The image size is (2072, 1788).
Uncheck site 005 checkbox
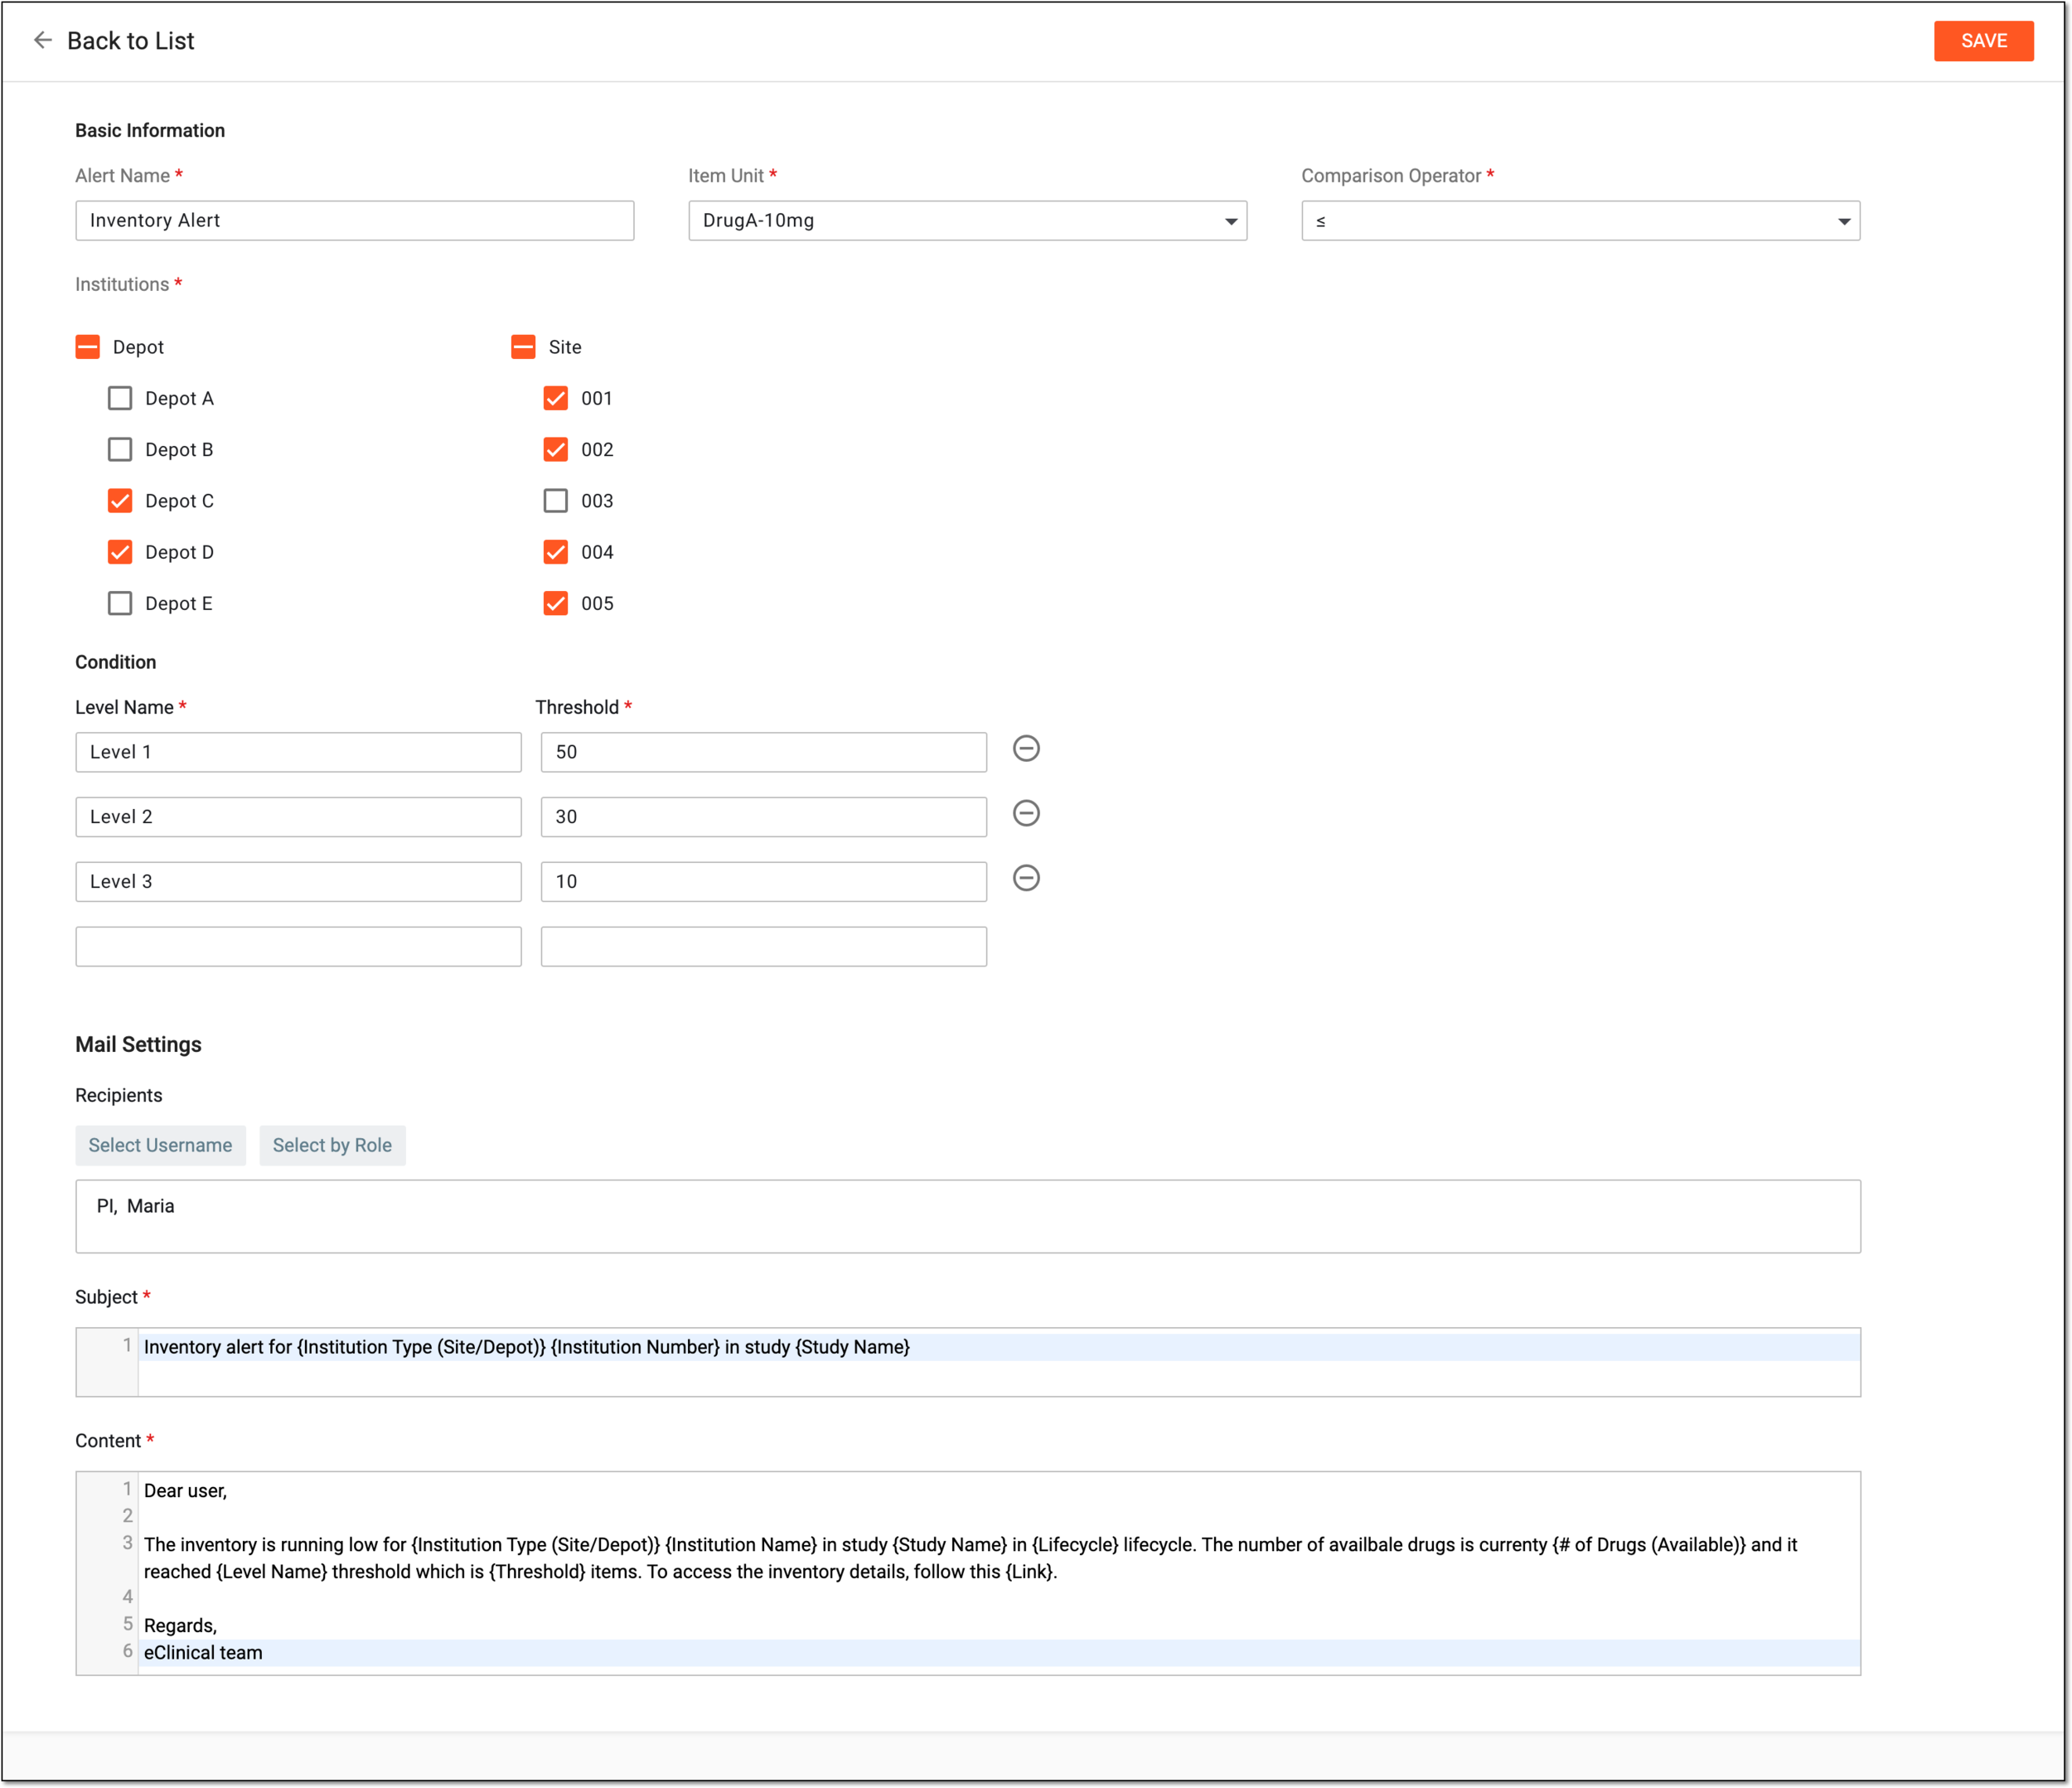click(556, 604)
